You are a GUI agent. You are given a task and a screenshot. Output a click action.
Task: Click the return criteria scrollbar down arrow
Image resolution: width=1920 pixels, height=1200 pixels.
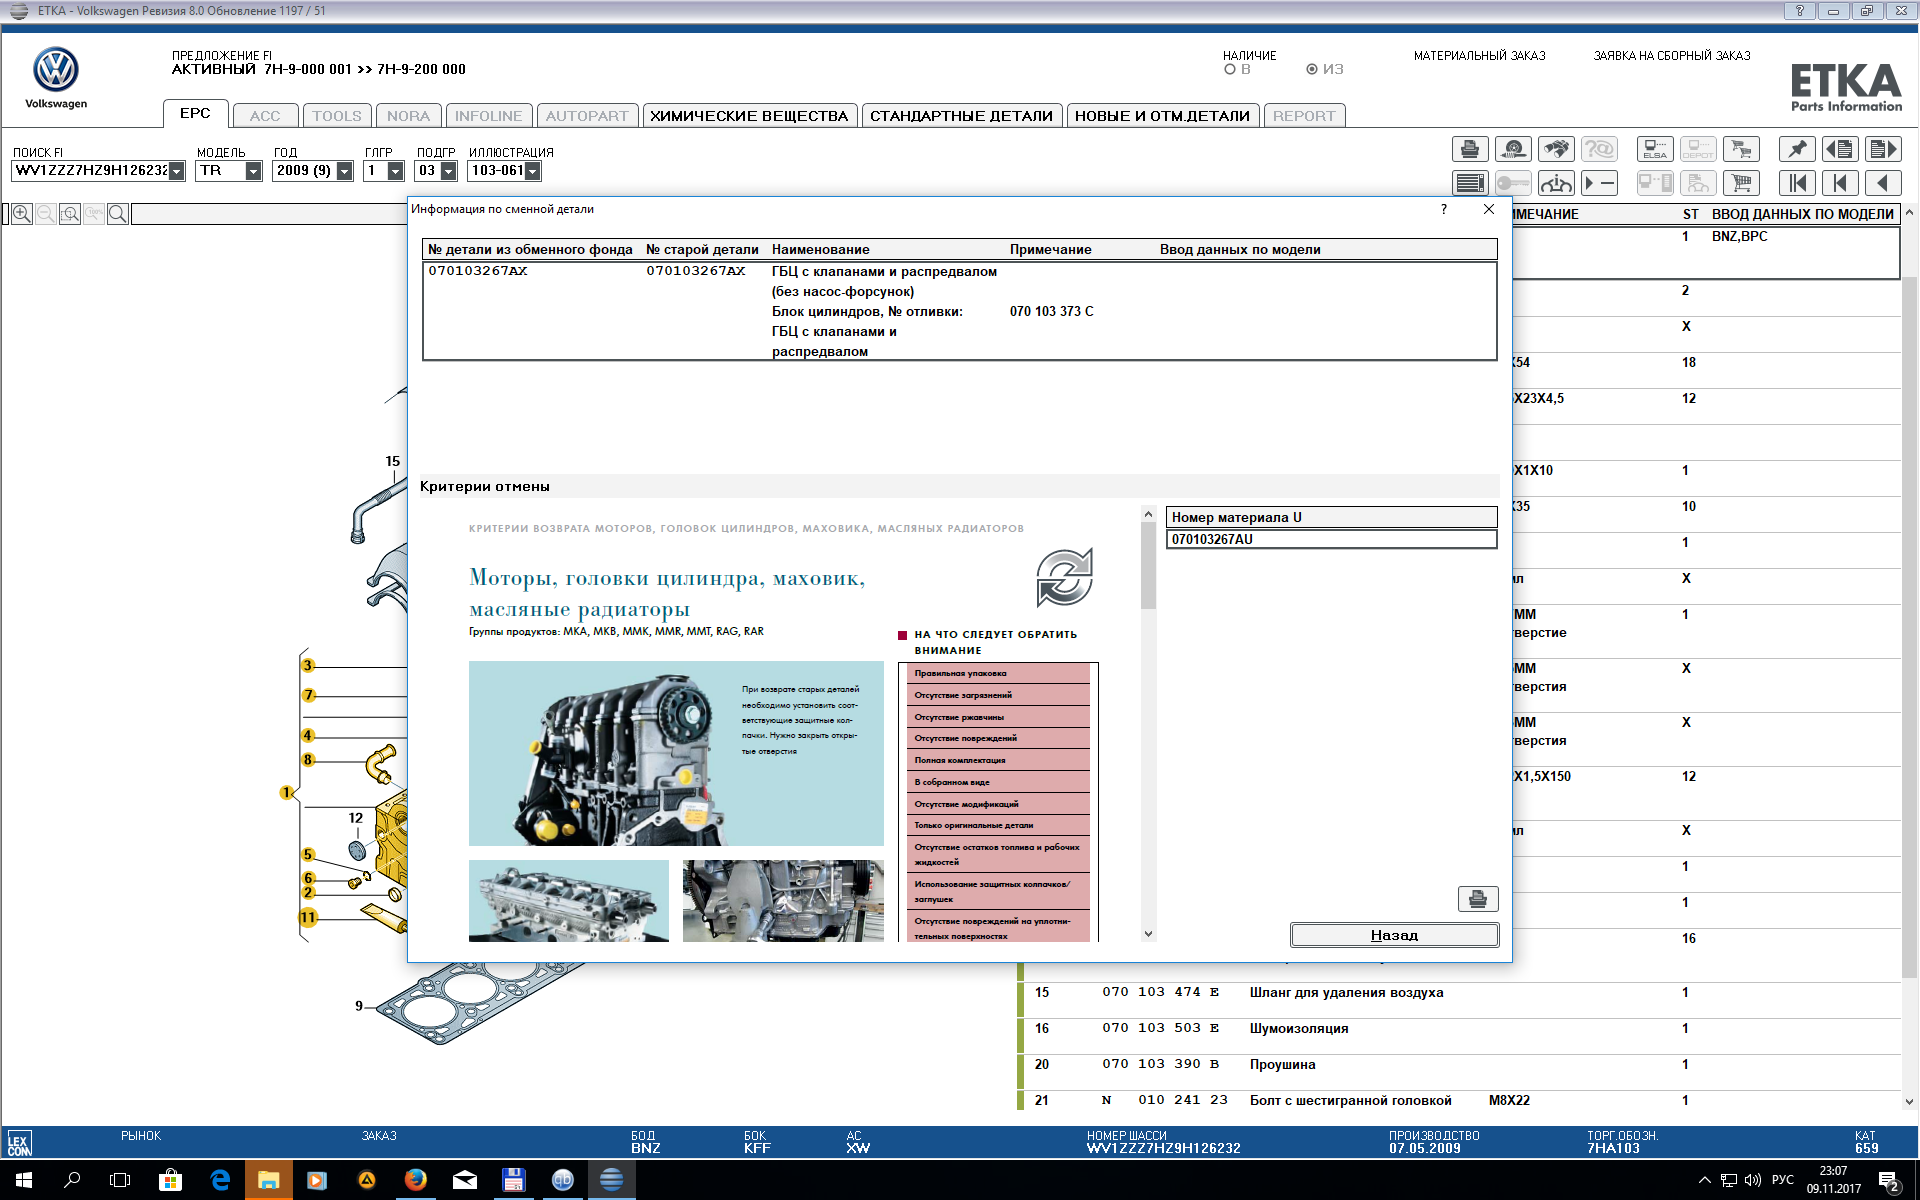[x=1148, y=934]
